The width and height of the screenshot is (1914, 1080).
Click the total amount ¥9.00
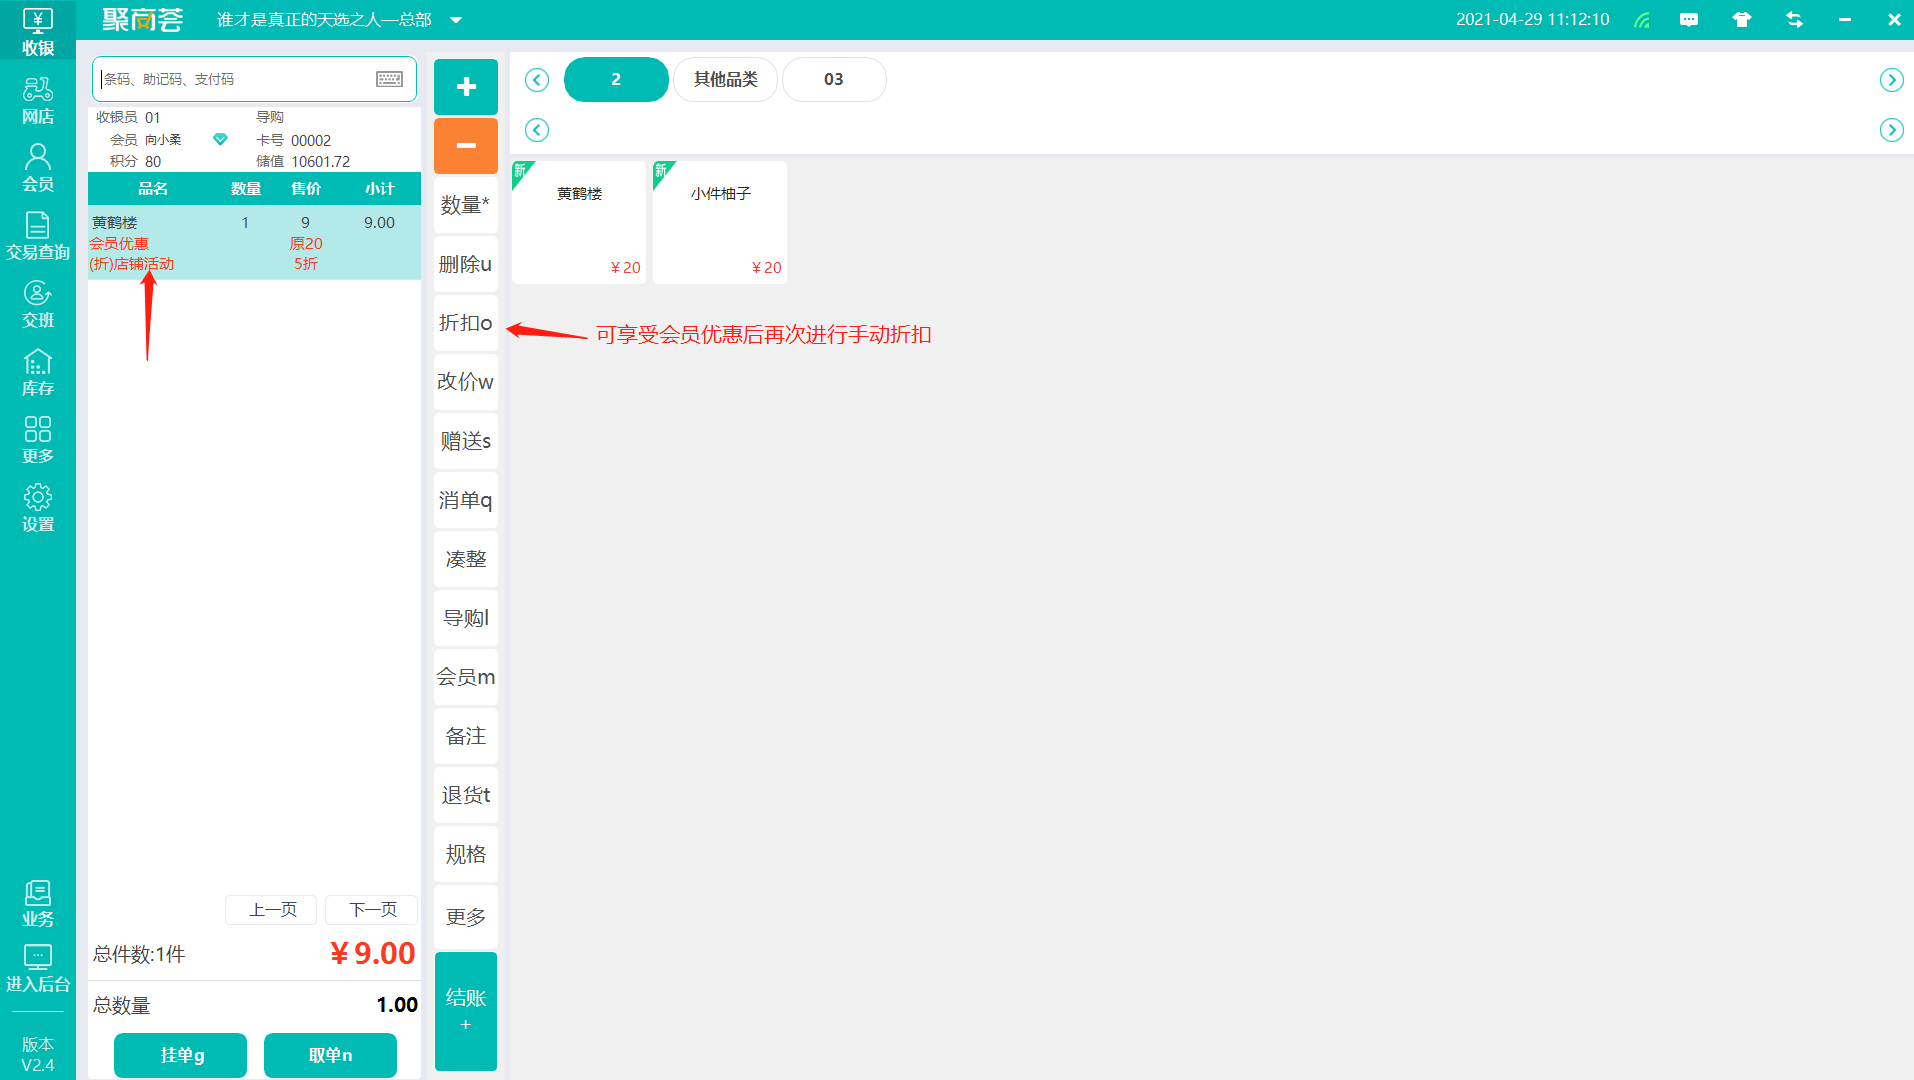click(x=373, y=953)
